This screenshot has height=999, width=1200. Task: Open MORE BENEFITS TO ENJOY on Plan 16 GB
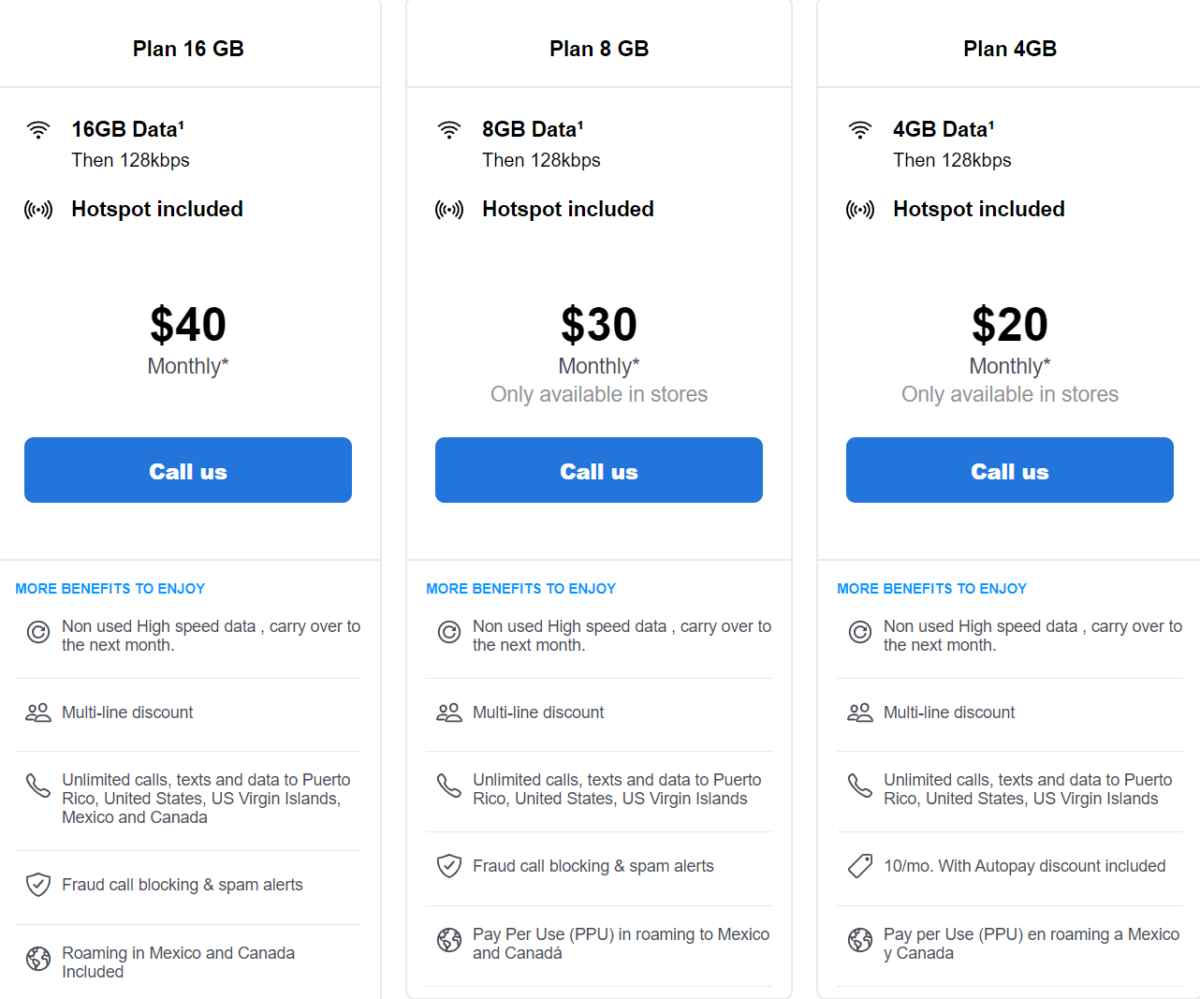(110, 589)
